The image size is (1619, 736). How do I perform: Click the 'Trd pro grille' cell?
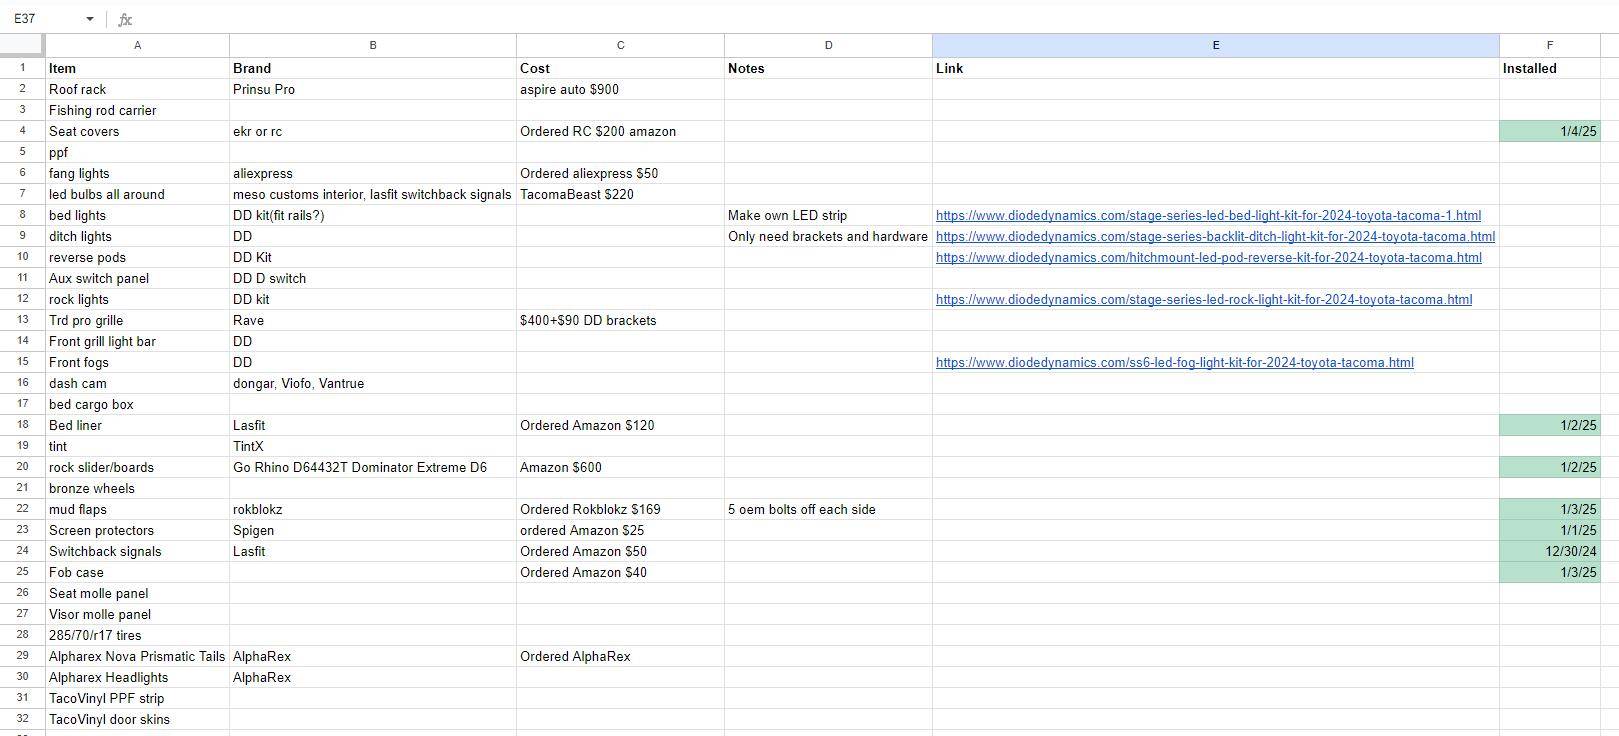coord(137,320)
